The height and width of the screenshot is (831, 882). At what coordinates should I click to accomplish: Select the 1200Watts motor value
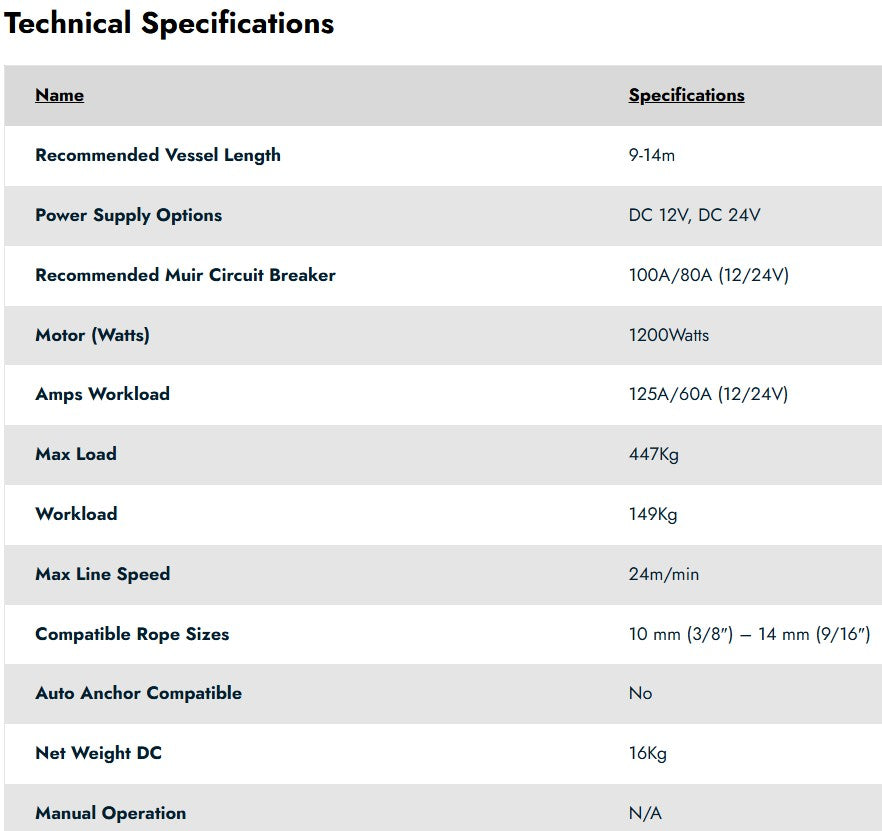point(669,335)
